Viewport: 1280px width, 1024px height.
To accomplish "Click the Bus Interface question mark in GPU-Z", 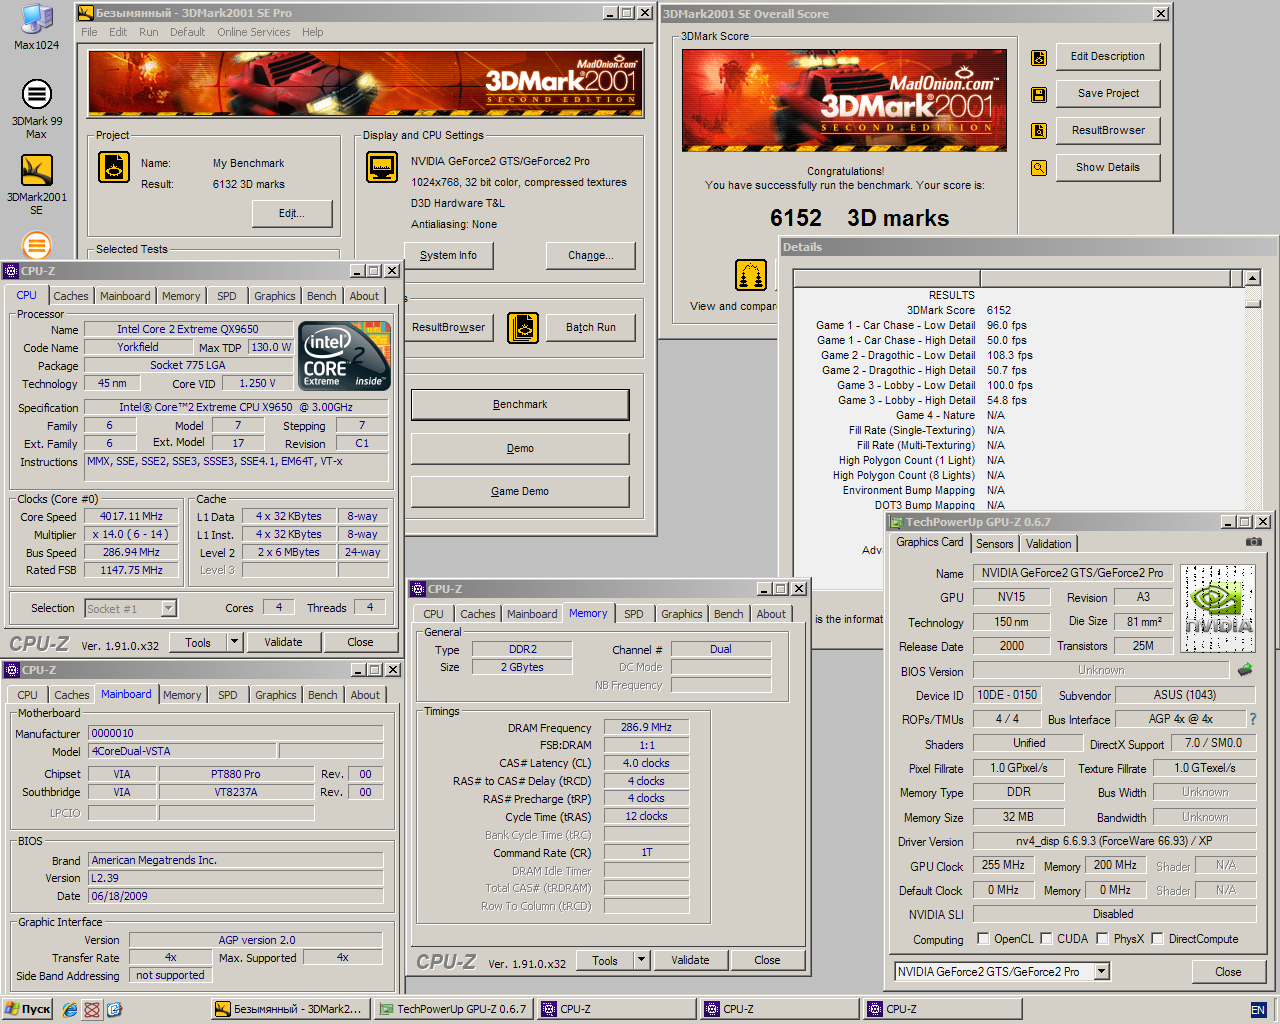I will click(x=1252, y=719).
